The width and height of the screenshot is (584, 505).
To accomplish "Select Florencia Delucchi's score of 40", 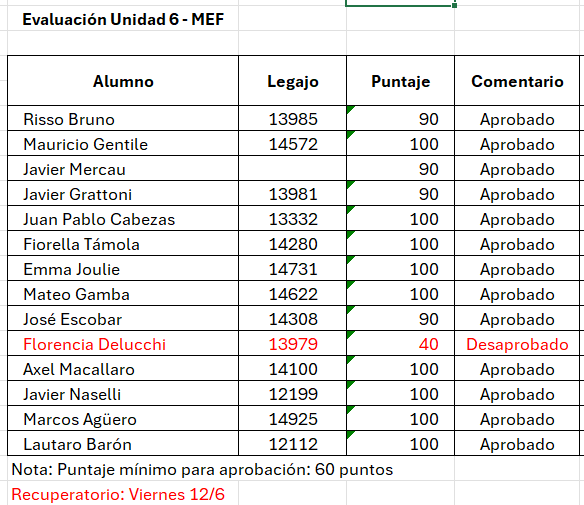I will [400, 344].
